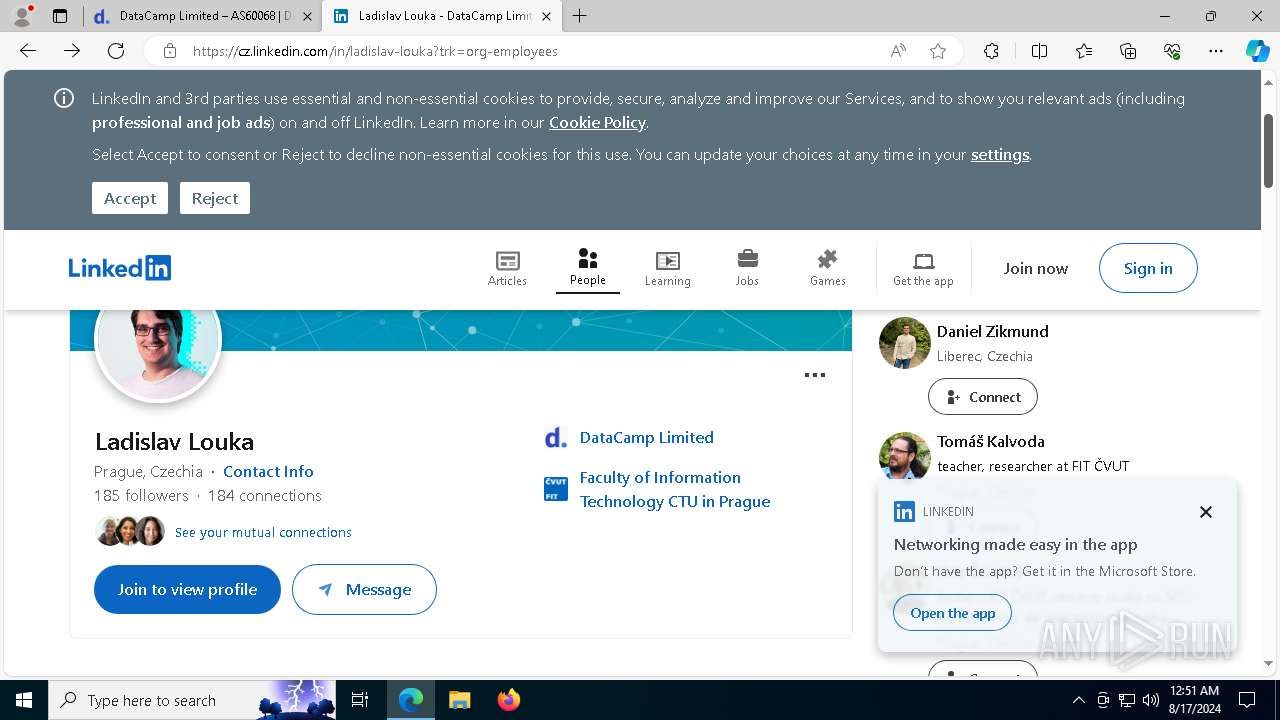
Task: Open Windows Start menu
Action: click(24, 700)
